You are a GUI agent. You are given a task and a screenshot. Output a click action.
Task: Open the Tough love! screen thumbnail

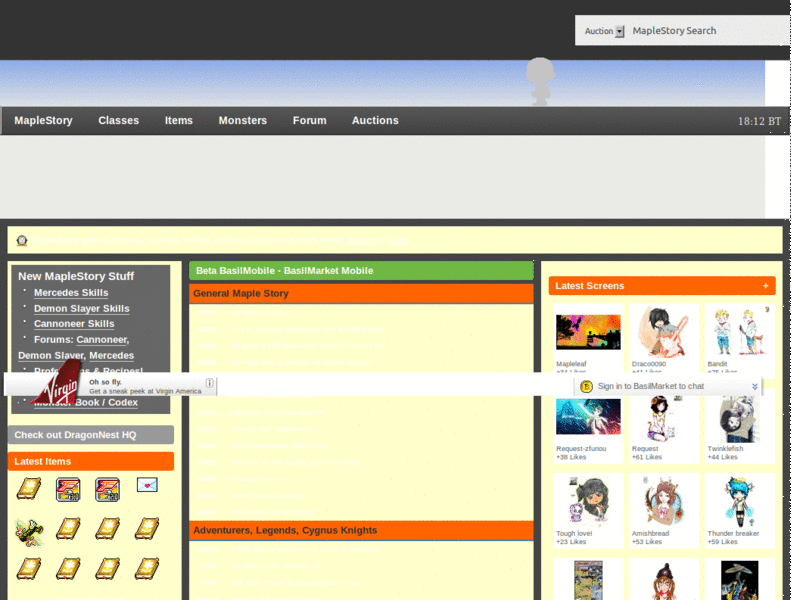point(588,501)
